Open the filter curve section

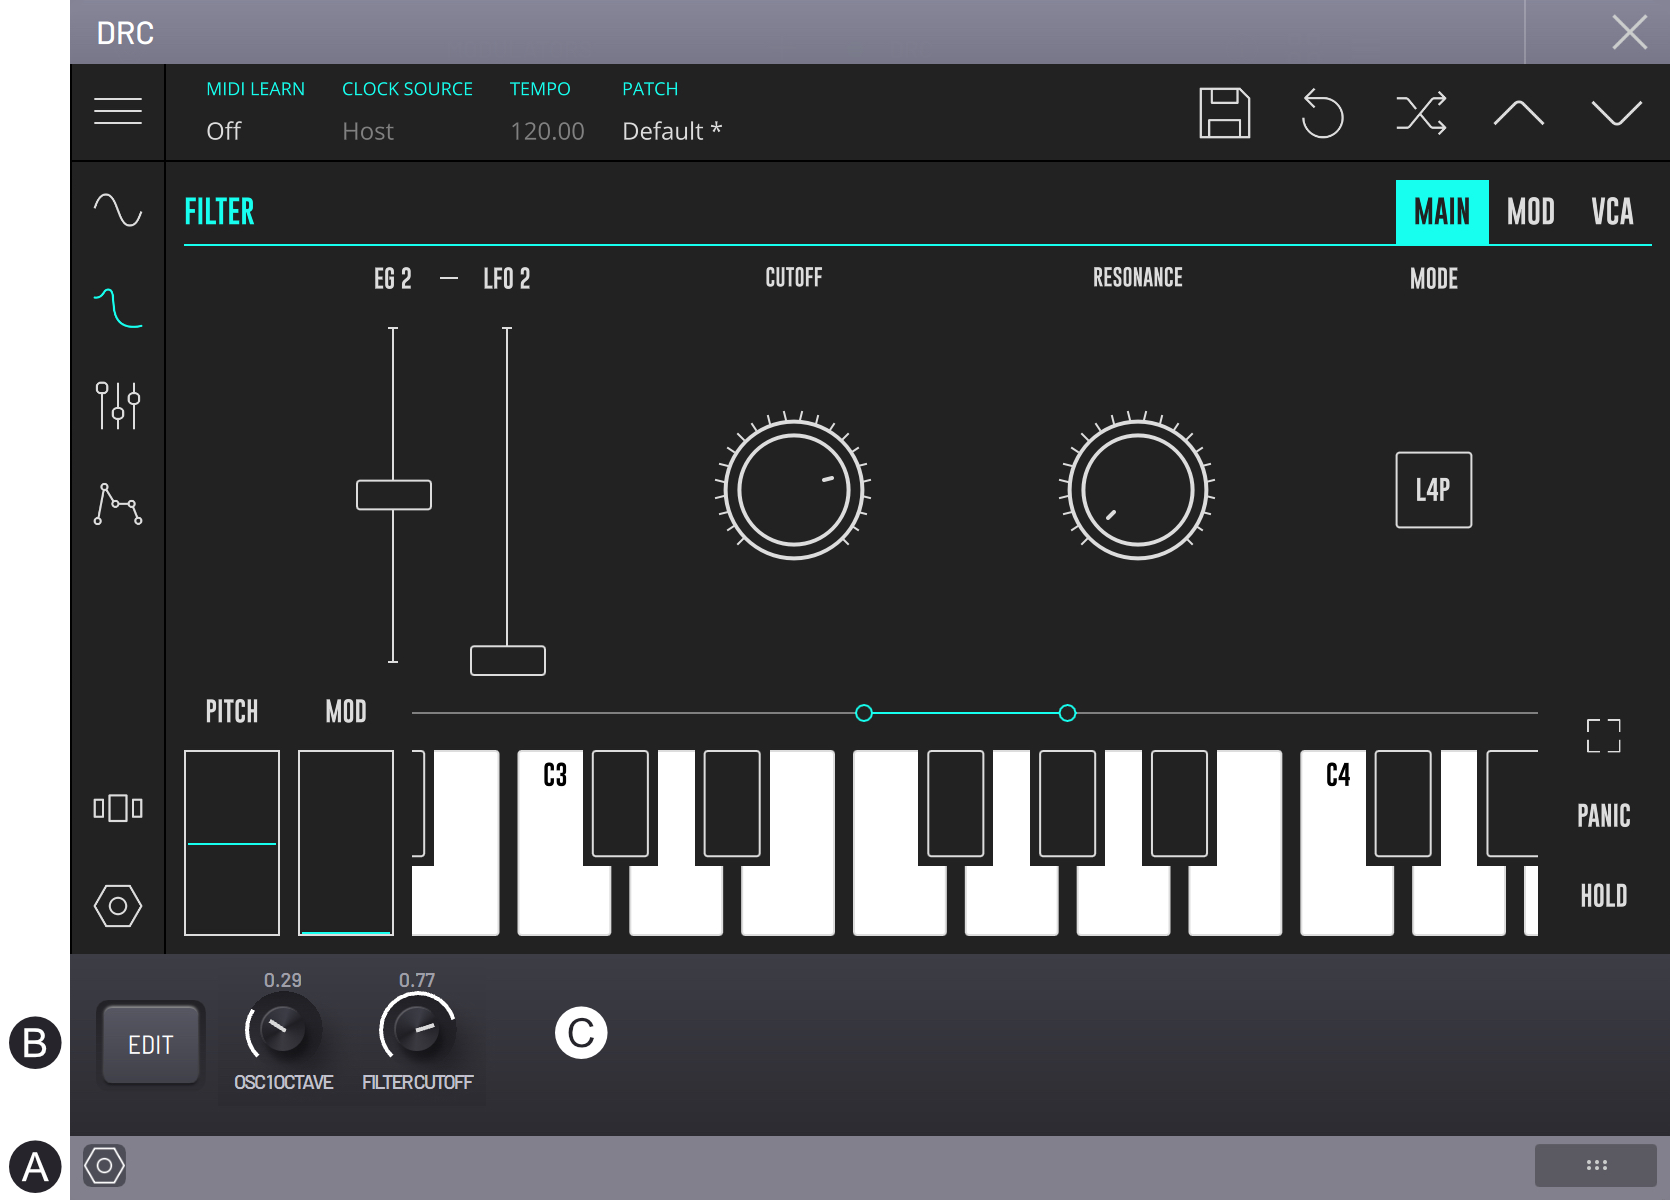118,308
